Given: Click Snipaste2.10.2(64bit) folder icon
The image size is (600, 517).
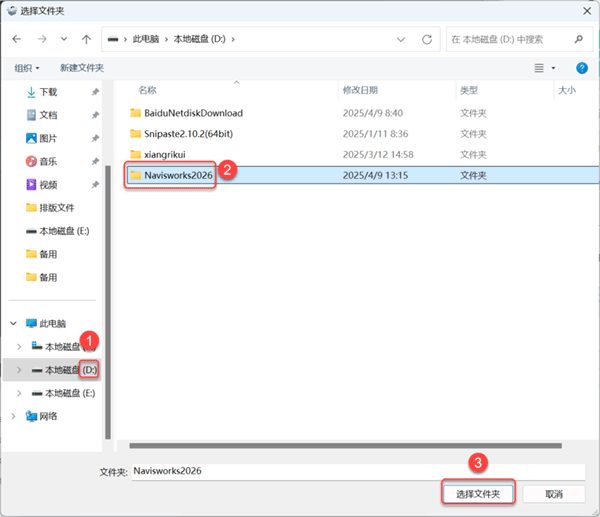Looking at the screenshot, I should coord(135,134).
